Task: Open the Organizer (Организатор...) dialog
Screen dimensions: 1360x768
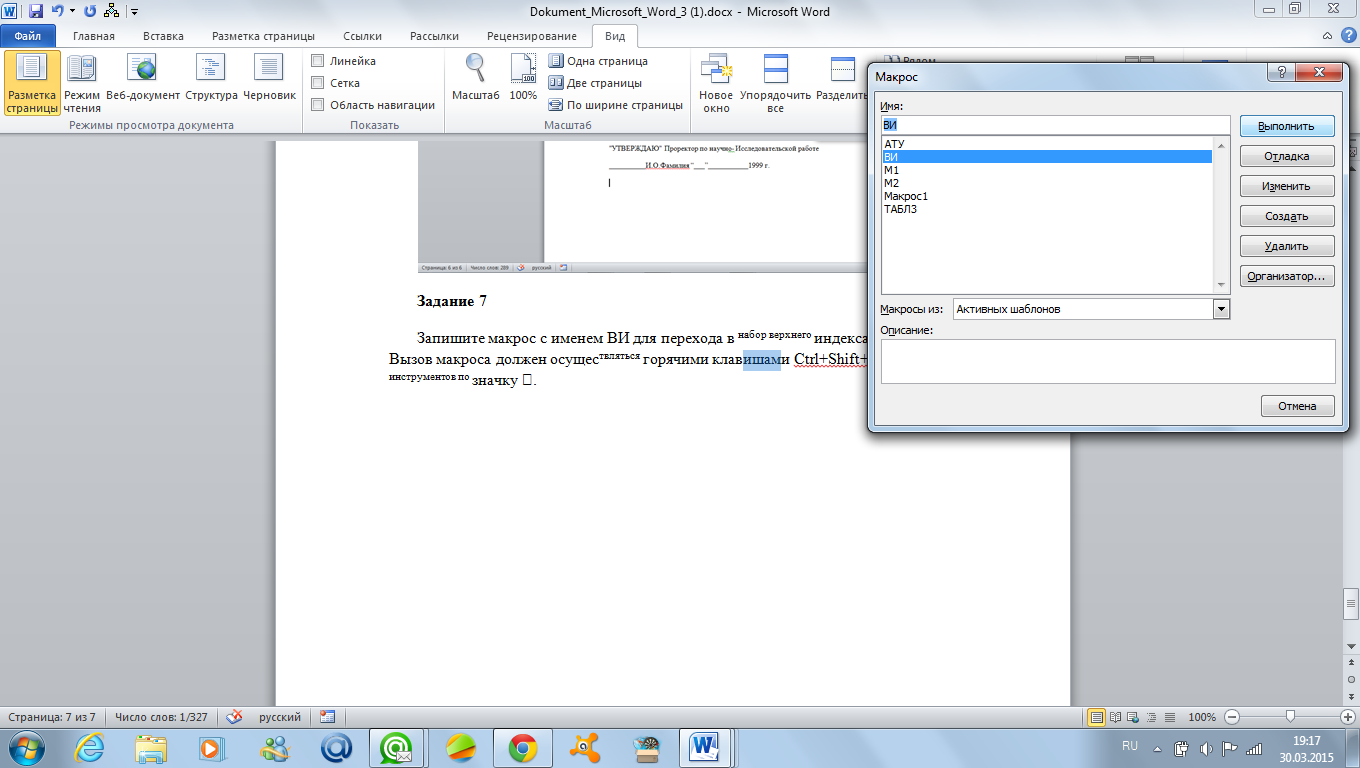Action: 1288,276
